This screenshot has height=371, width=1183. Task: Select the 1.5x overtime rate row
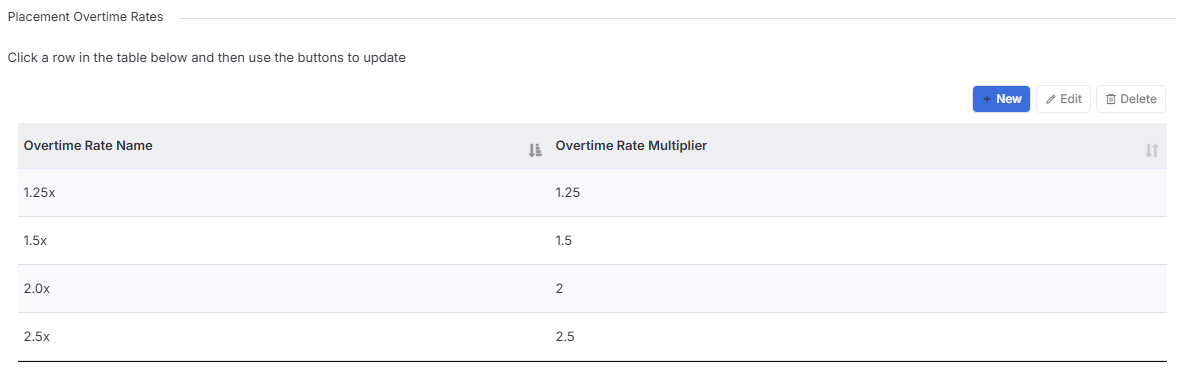[x=592, y=241]
